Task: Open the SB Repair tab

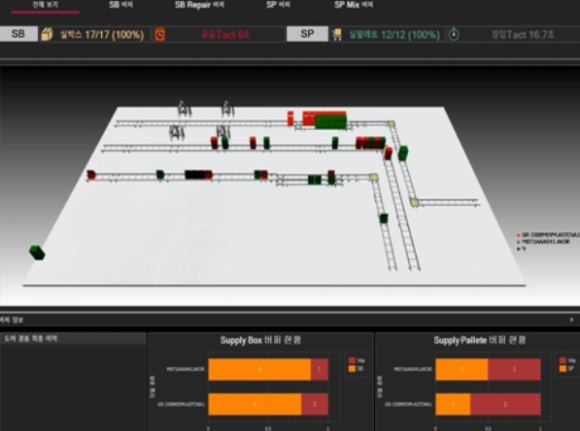Action: tap(199, 5)
